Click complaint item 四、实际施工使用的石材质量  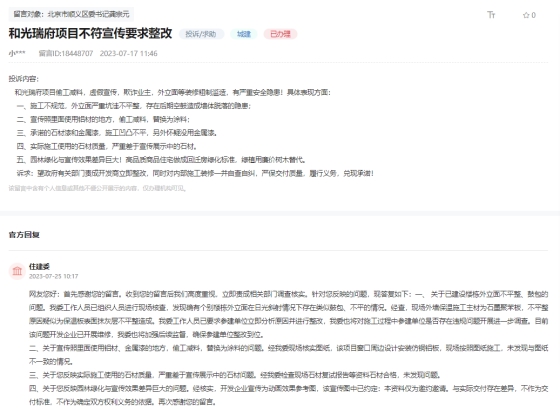(x=106, y=146)
